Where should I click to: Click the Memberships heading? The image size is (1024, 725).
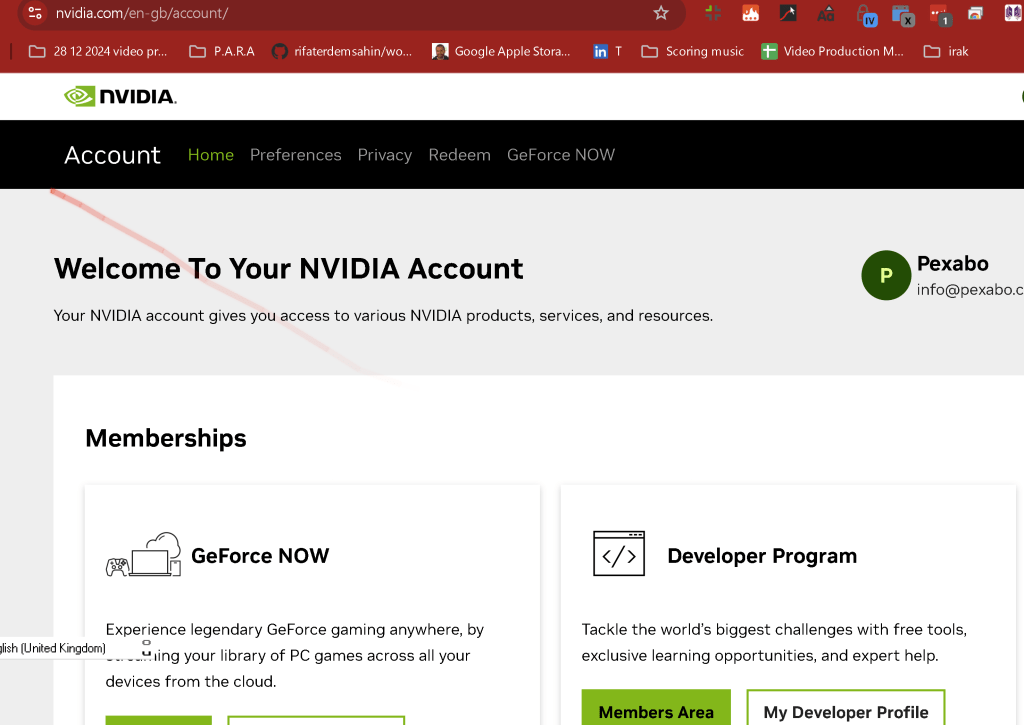[x=166, y=438]
